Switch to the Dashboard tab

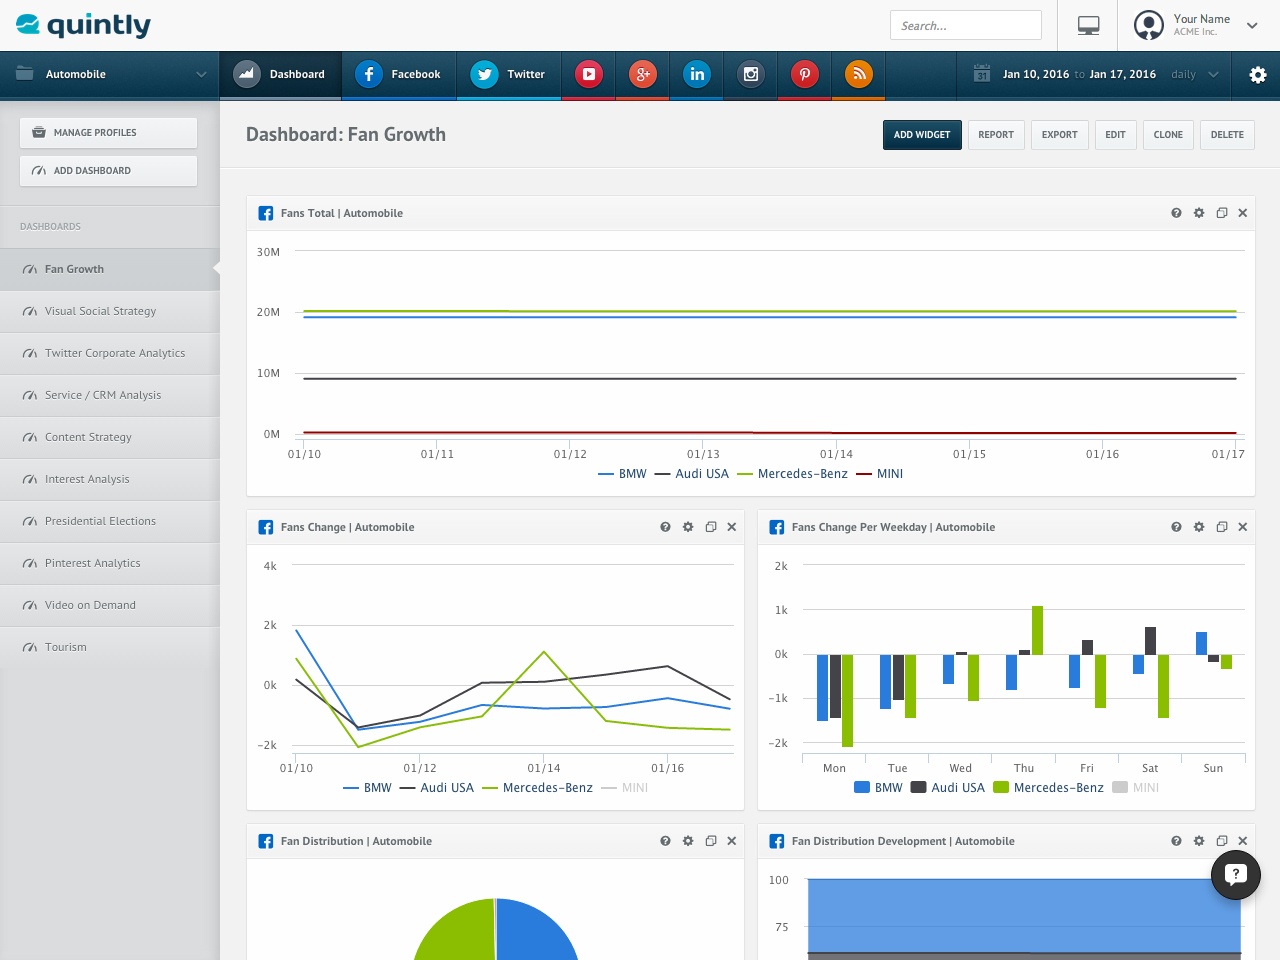pyautogui.click(x=280, y=75)
